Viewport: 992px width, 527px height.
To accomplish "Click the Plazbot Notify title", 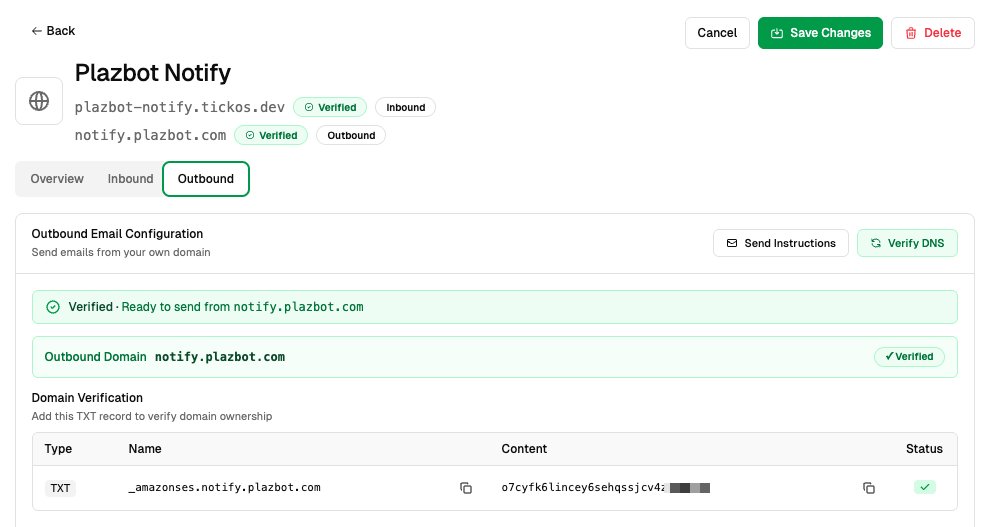I will [152, 73].
